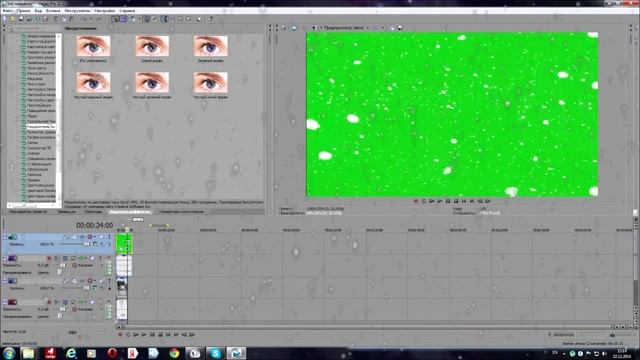This screenshot has width=640, height=360.
Task: Adjust the first audio track pan slider
Action: (60, 272)
